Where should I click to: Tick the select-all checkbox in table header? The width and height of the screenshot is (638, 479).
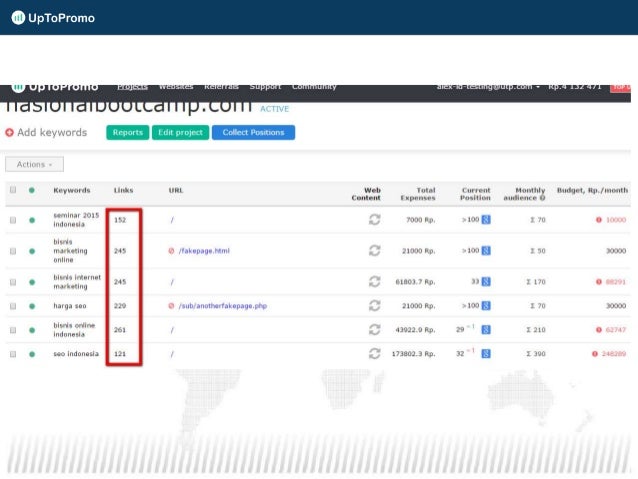(x=13, y=190)
